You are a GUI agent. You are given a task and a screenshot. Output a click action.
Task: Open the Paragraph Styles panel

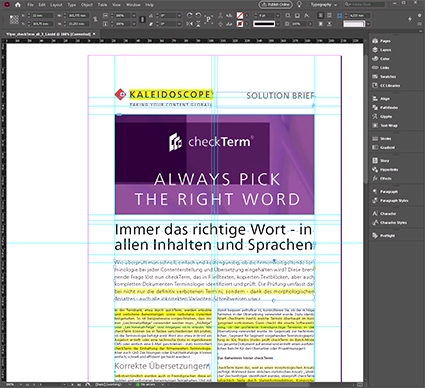point(390,201)
